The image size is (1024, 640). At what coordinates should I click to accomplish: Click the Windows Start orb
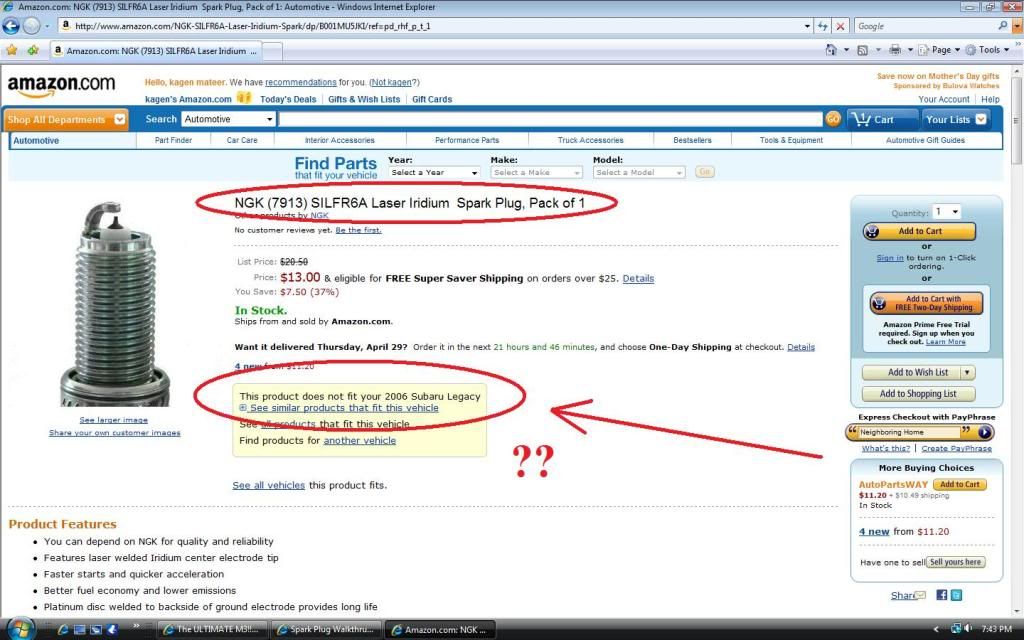click(19, 629)
